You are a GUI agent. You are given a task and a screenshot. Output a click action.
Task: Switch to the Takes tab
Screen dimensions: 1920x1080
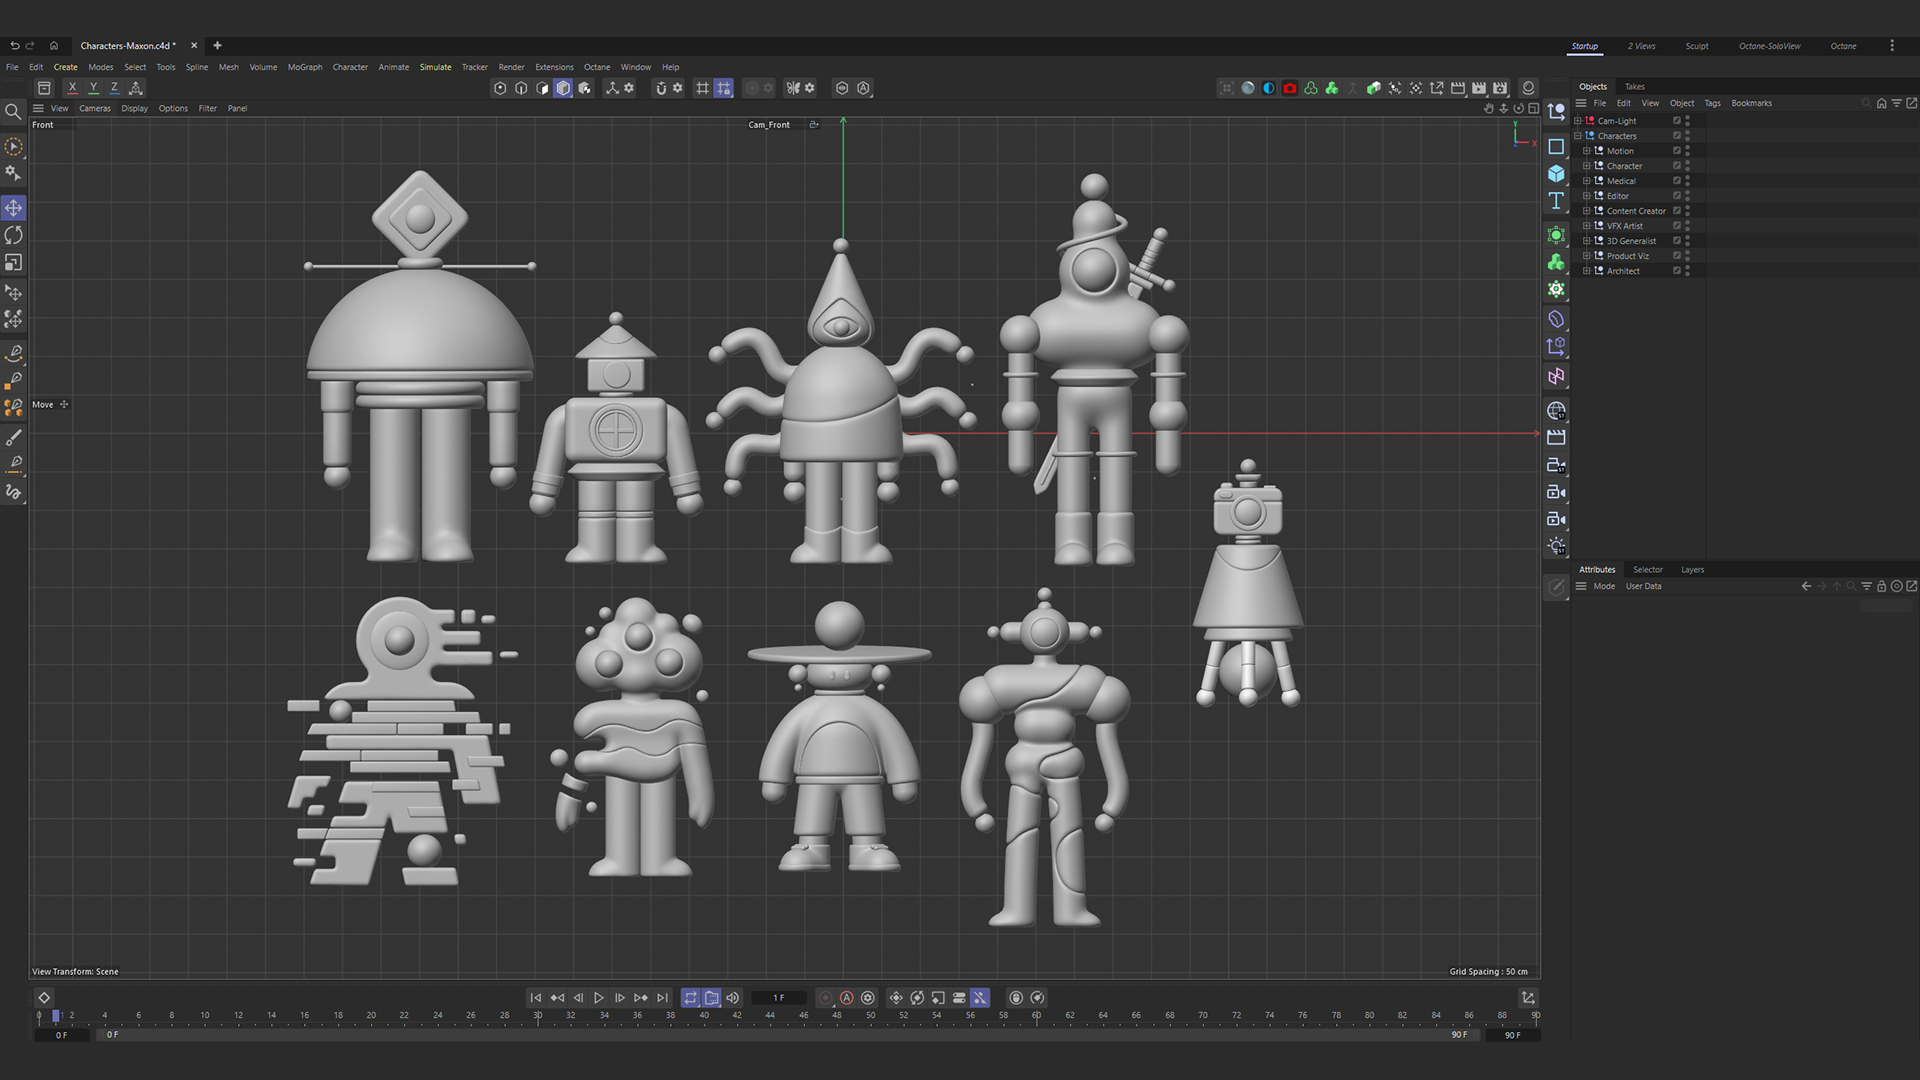tap(1634, 87)
